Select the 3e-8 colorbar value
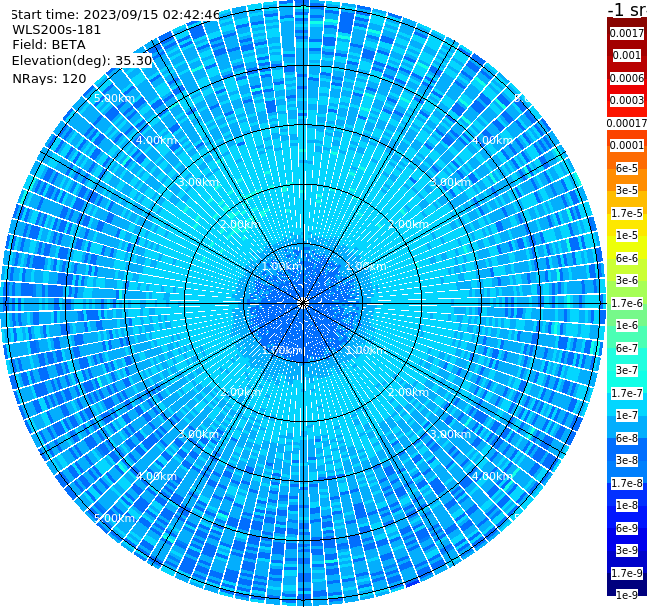 [627, 460]
